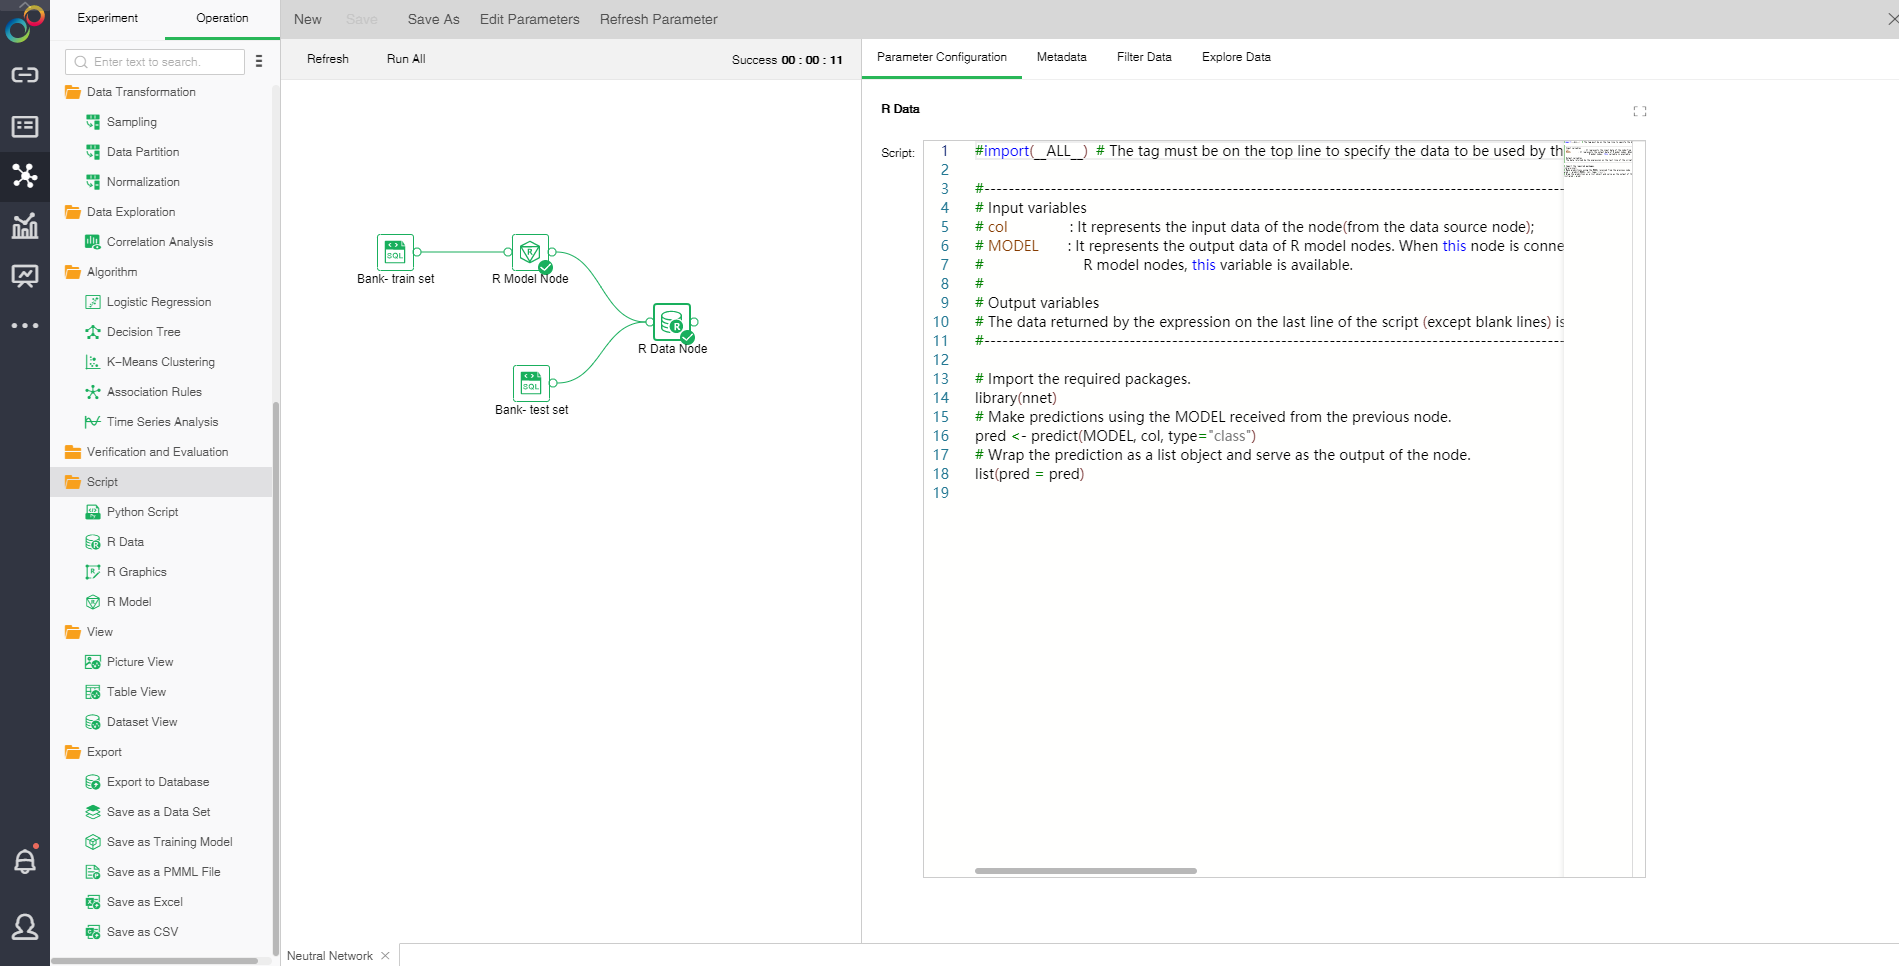Select the Save as a Data Set icon
This screenshot has height=966, width=1899.
(x=93, y=812)
